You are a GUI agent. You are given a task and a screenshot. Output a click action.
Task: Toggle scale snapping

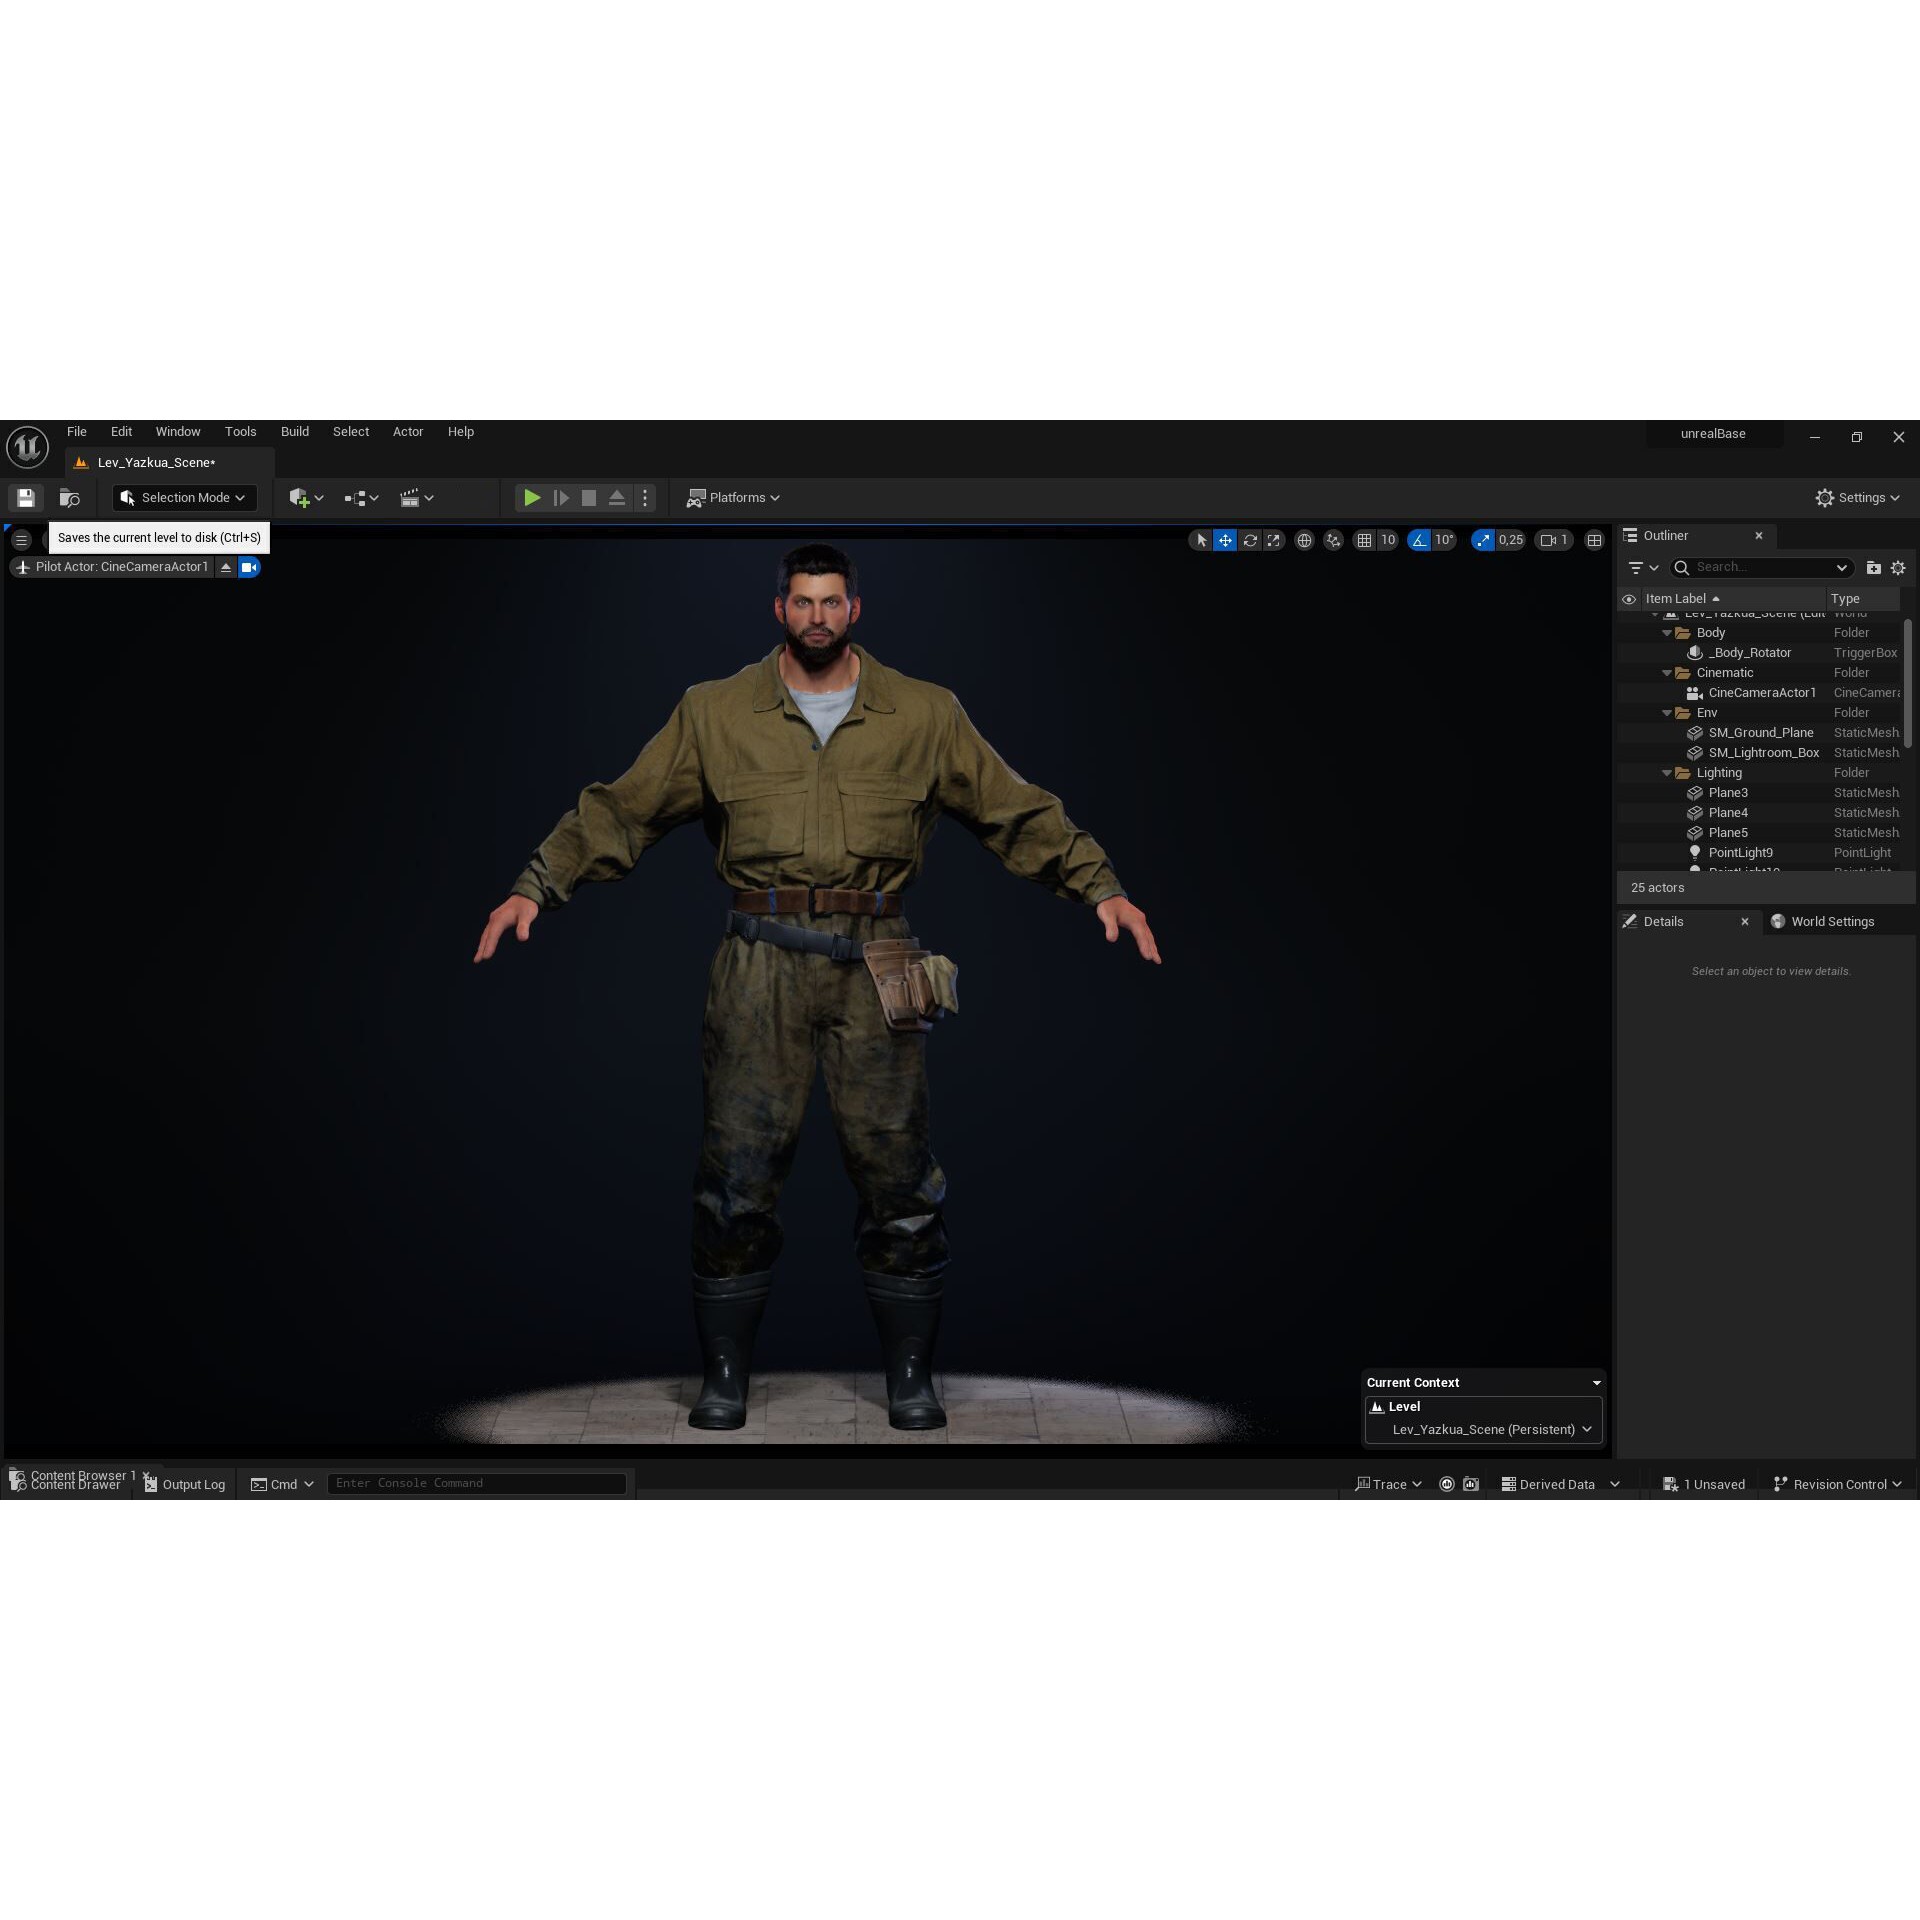[x=1482, y=540]
